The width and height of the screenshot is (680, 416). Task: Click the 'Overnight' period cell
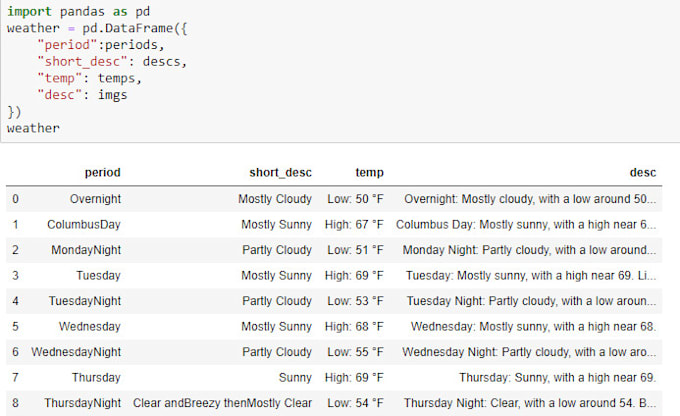point(95,199)
